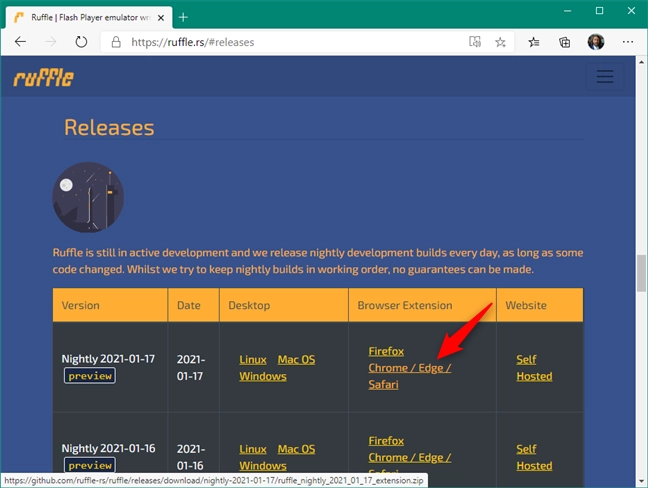Maximize the browser window
The width and height of the screenshot is (648, 488).
[599, 11]
